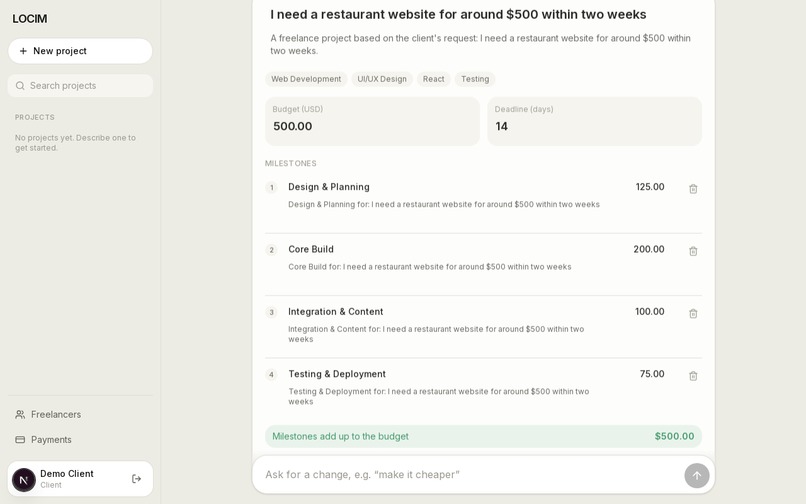Click the Core Build description text
This screenshot has width=806, height=504.
[x=430, y=267]
